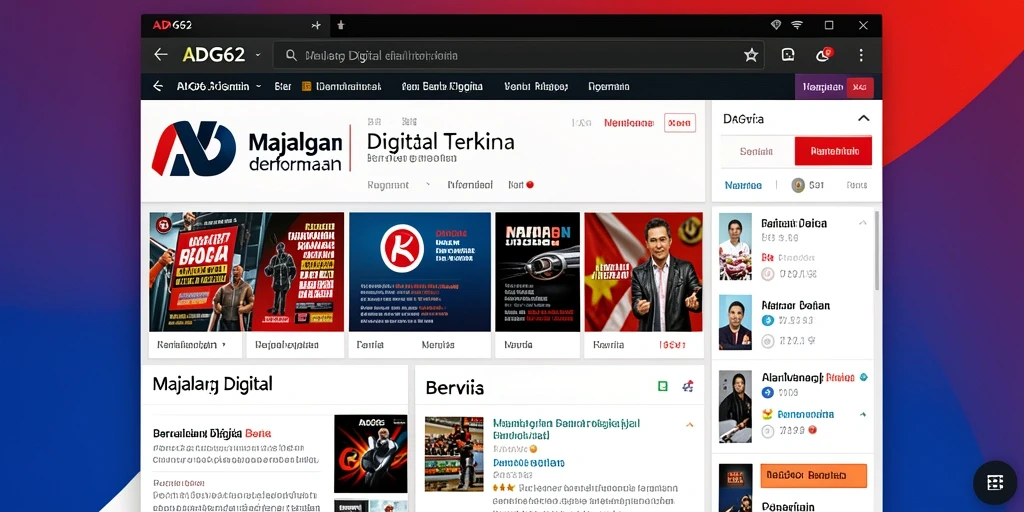Open the Dgemano item in the navigation bar
1024x512 pixels.
coord(609,86)
